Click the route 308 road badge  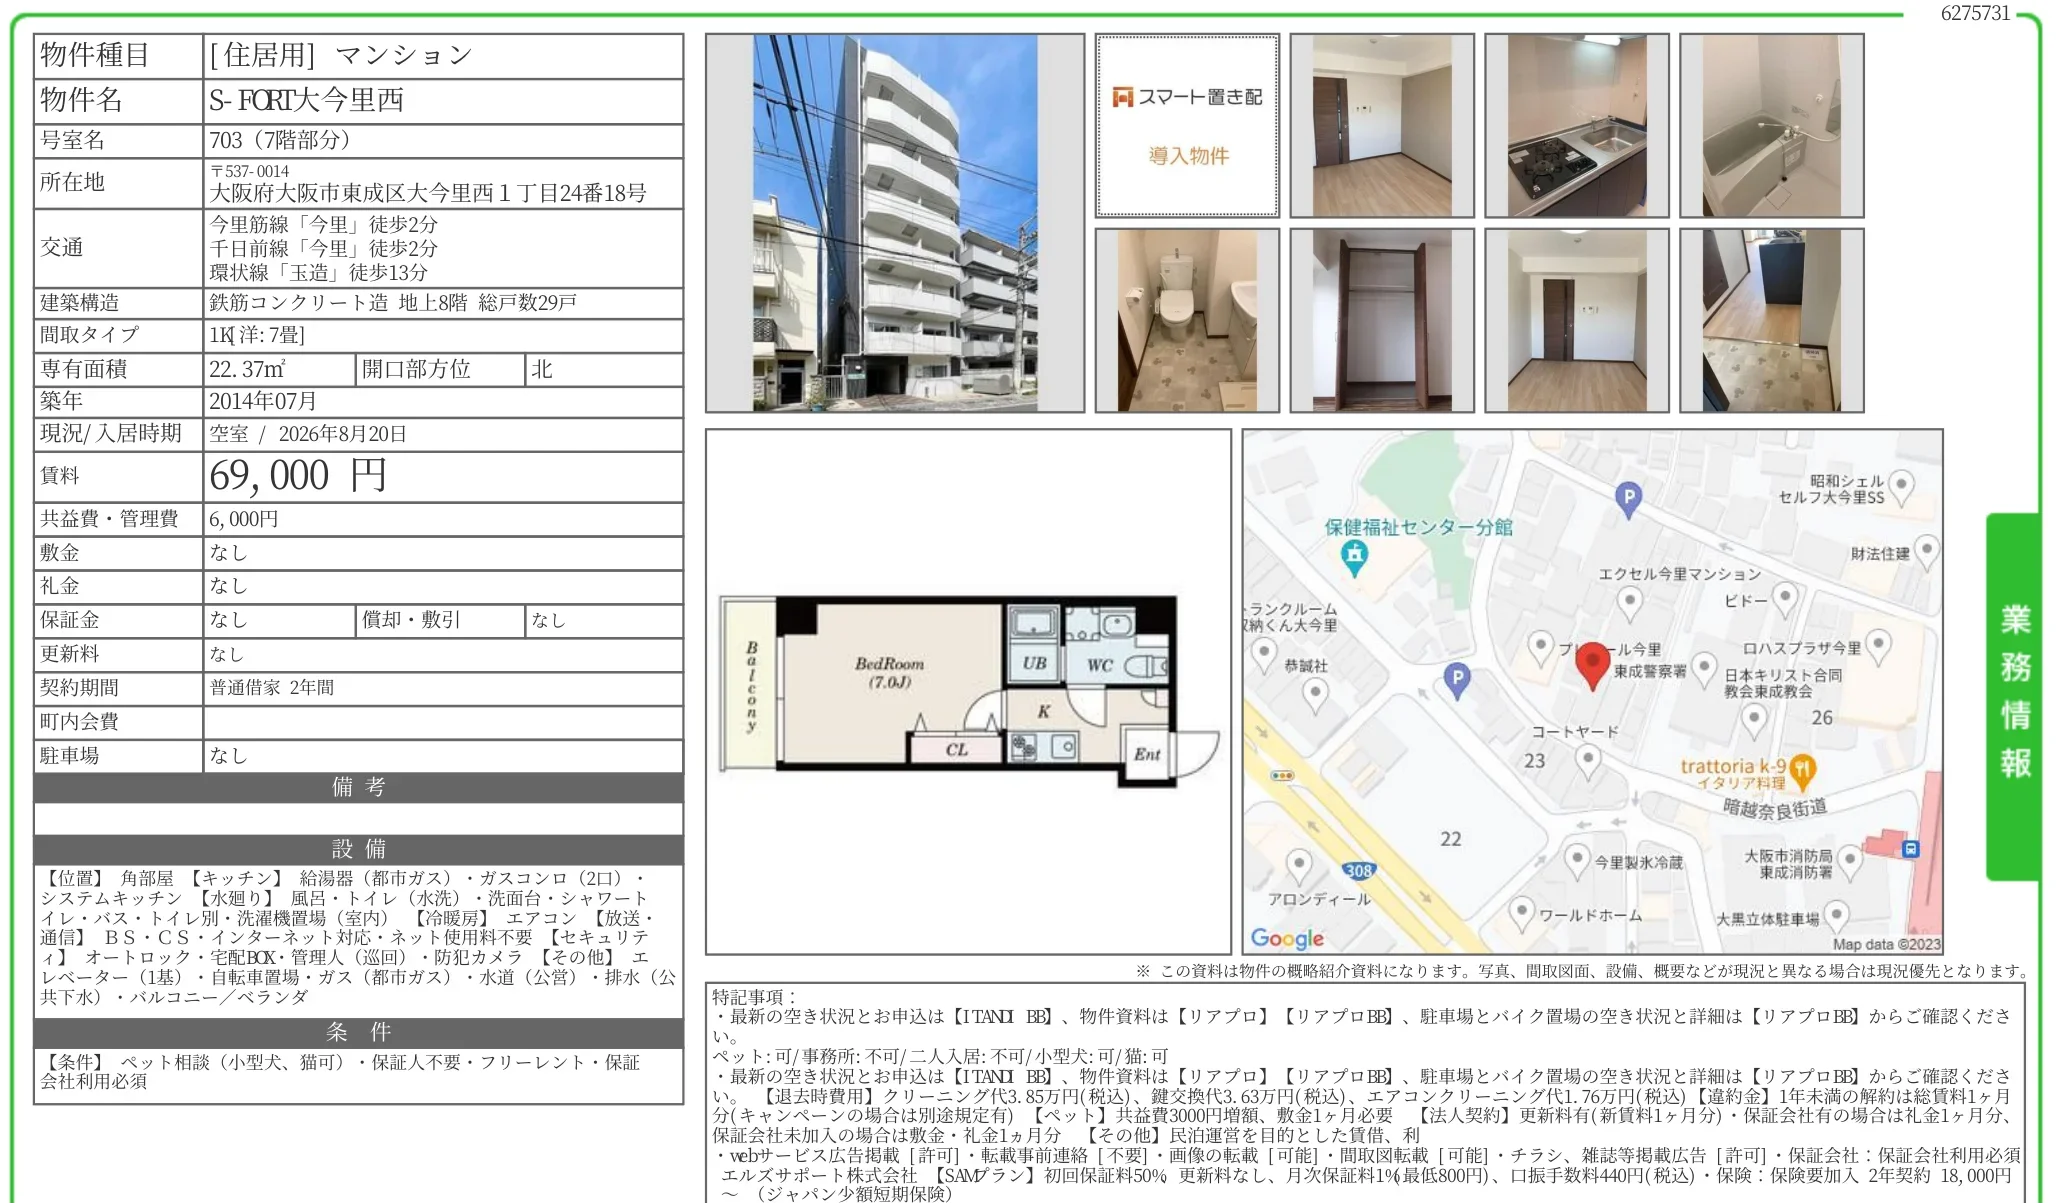(x=1358, y=871)
